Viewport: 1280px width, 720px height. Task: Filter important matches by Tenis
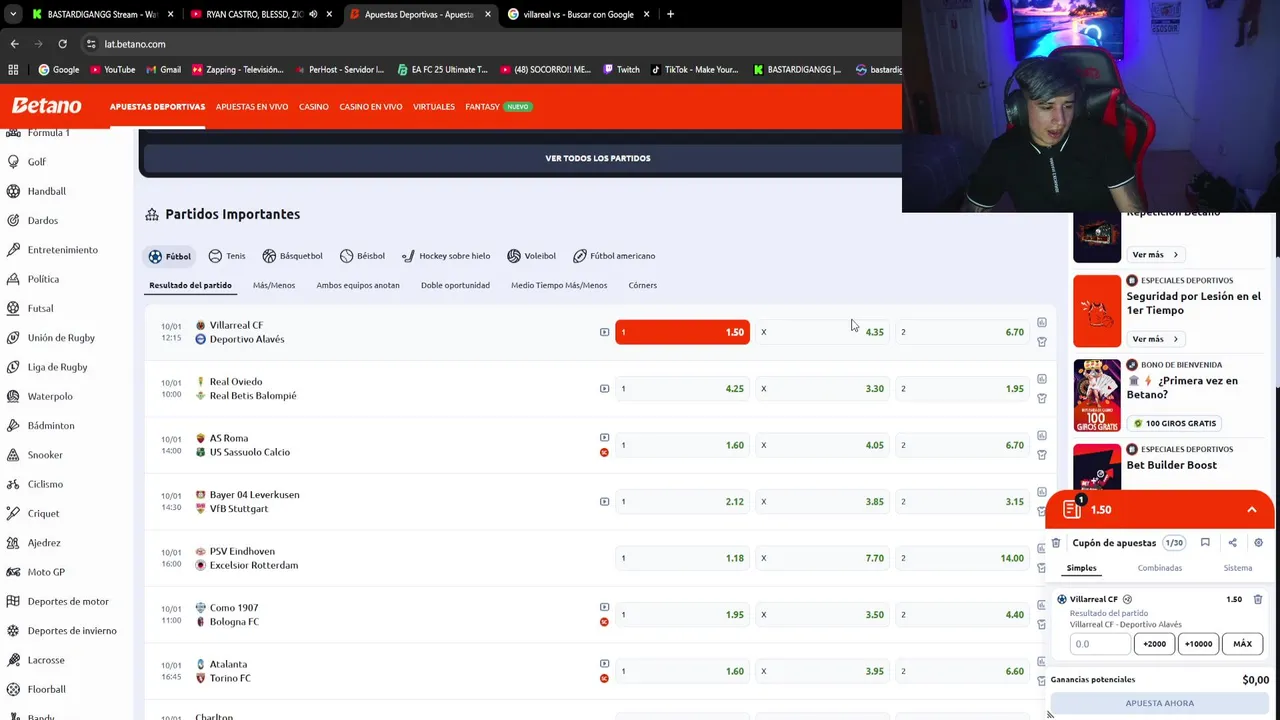coord(227,256)
